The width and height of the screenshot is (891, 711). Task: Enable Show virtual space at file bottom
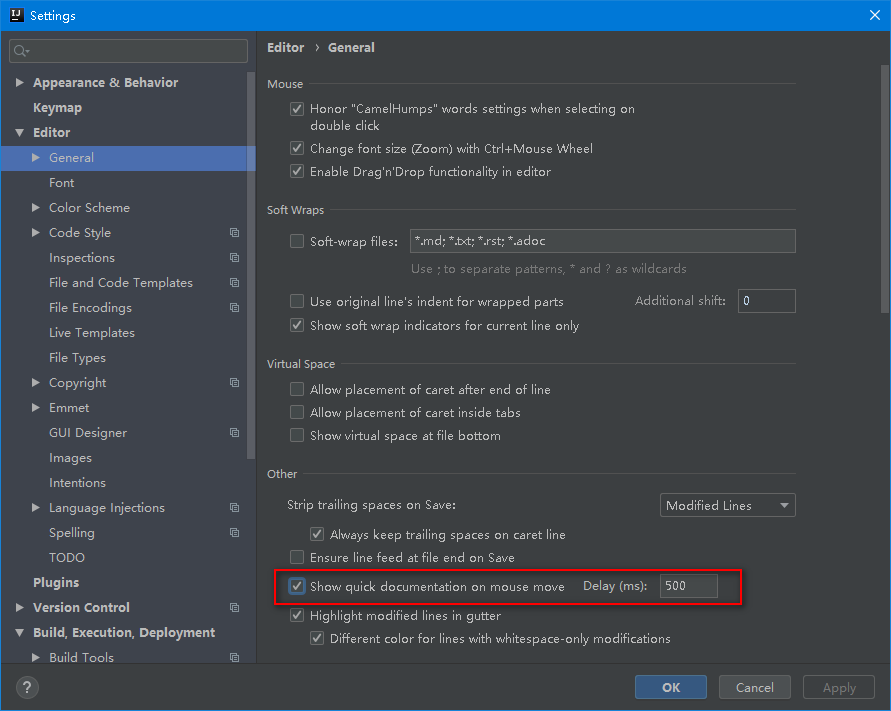point(297,435)
